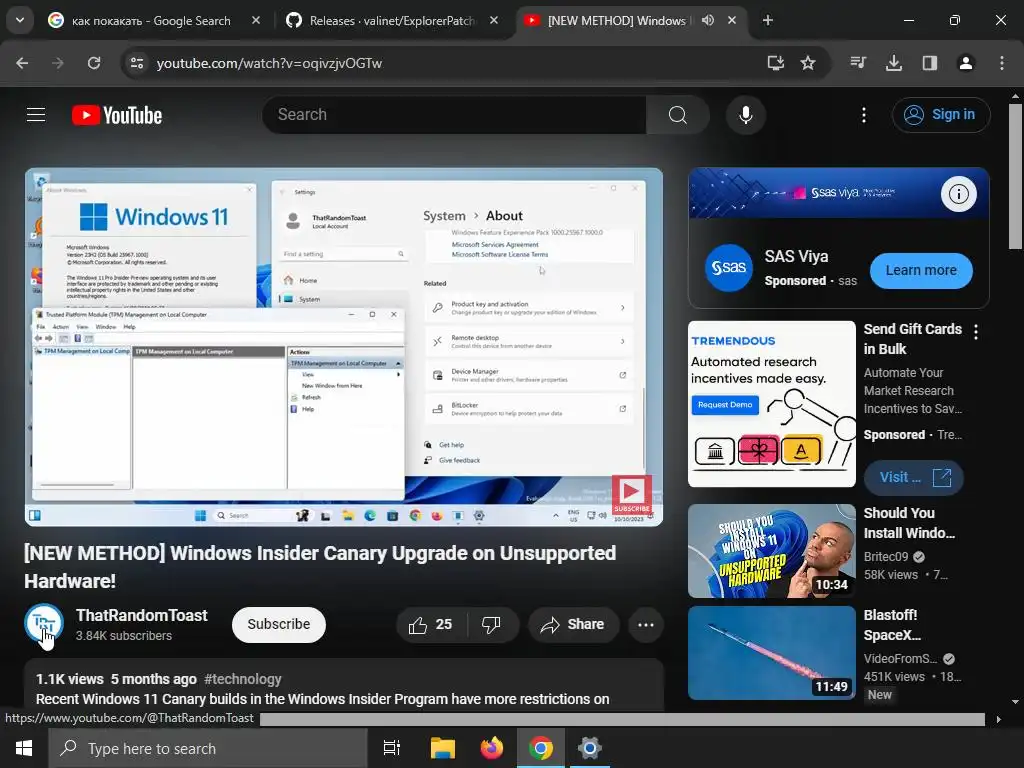The height and width of the screenshot is (768, 1024).
Task: Like the video with thumbs-up
Action: point(432,625)
